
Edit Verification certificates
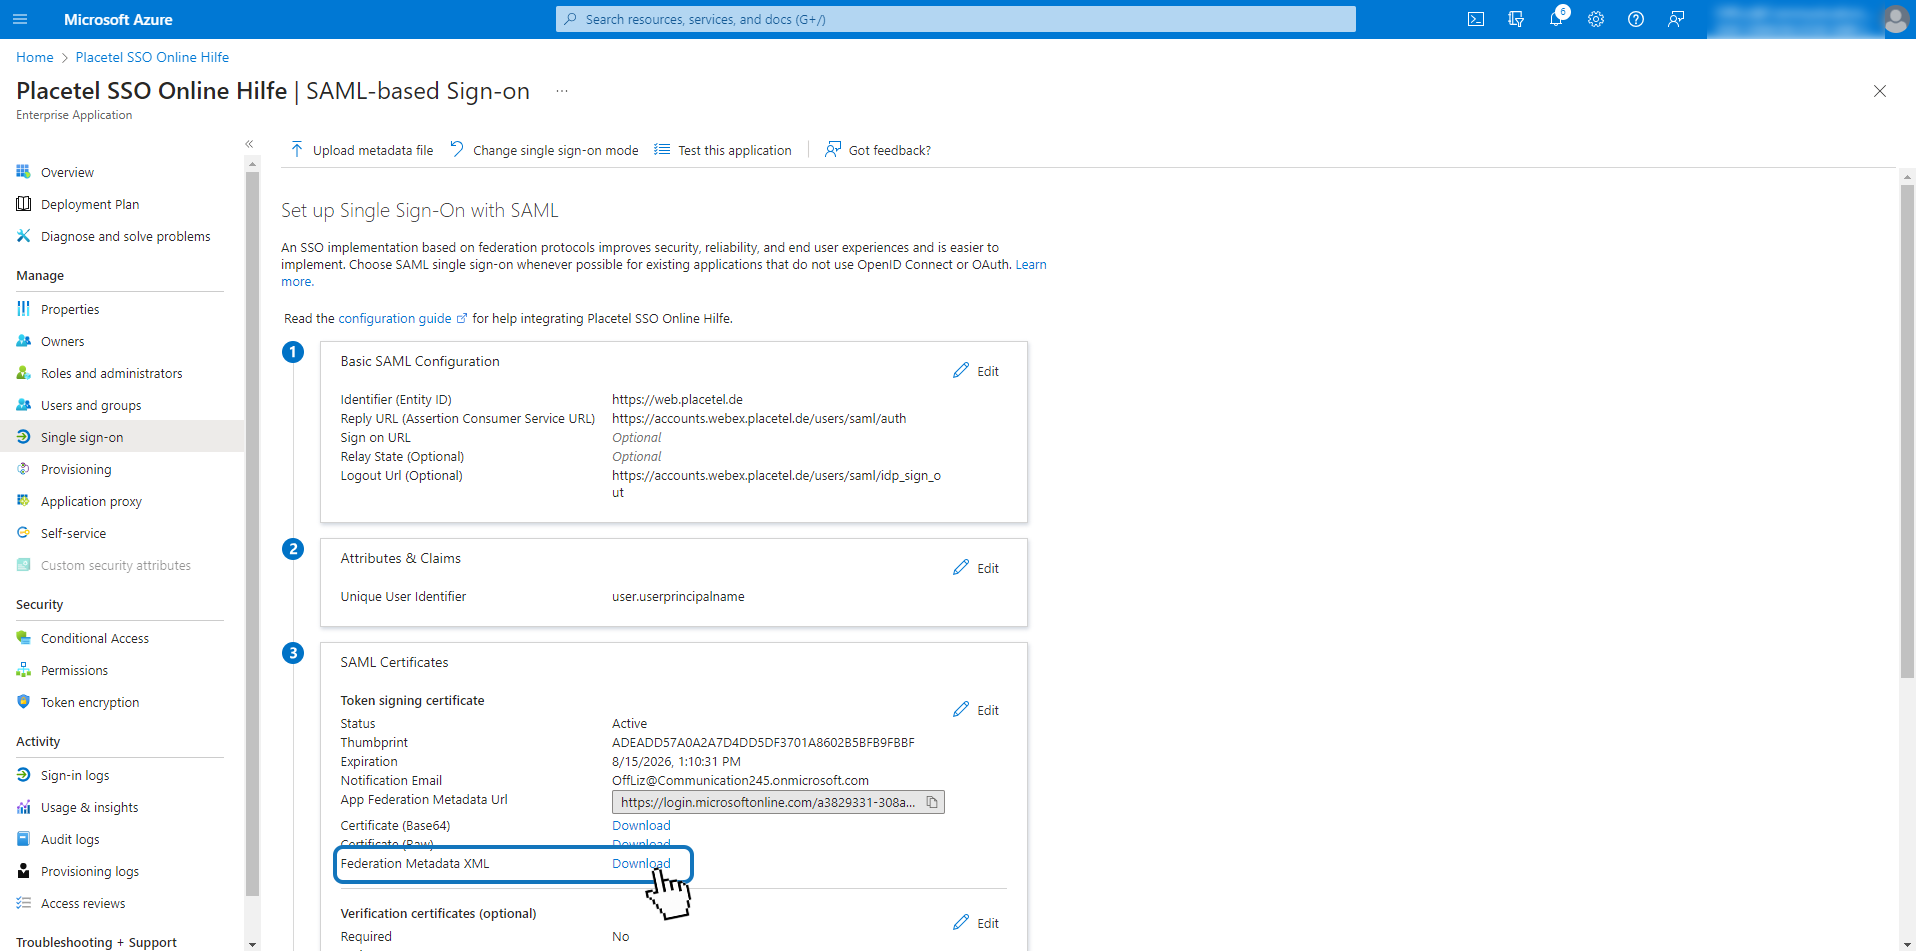click(976, 923)
